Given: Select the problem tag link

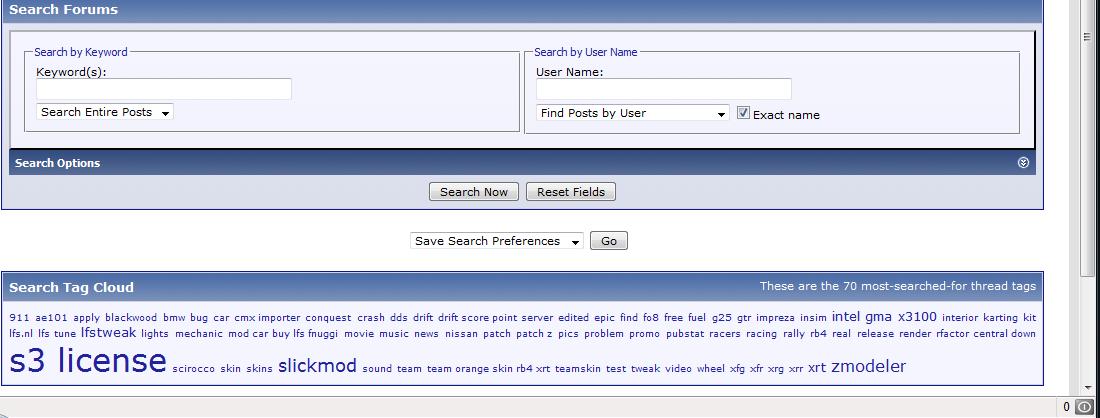Looking at the screenshot, I should point(603,335).
